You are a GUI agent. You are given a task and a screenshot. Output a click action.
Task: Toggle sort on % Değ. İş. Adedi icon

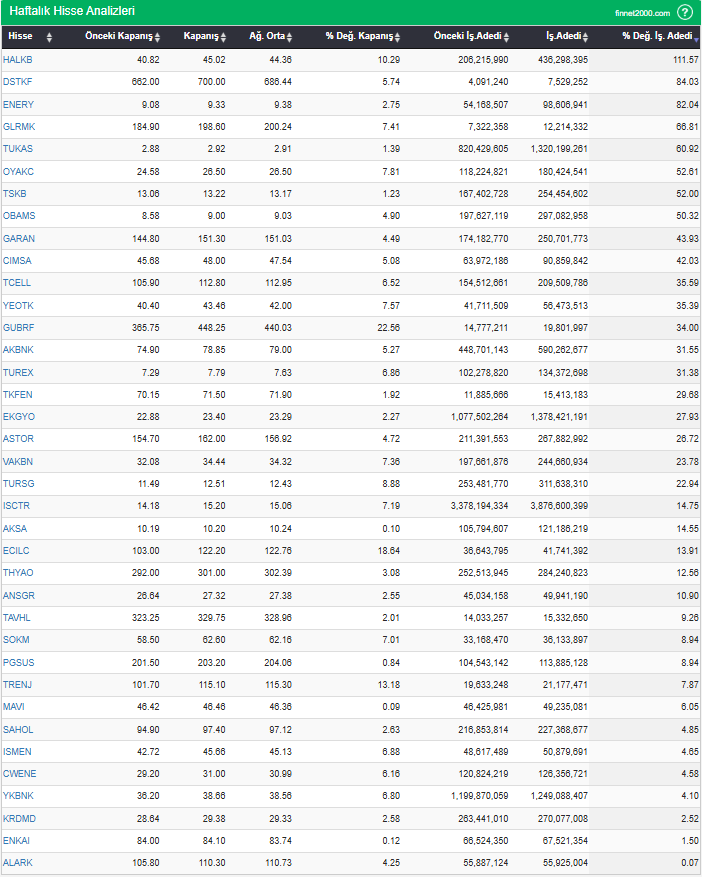696,37
